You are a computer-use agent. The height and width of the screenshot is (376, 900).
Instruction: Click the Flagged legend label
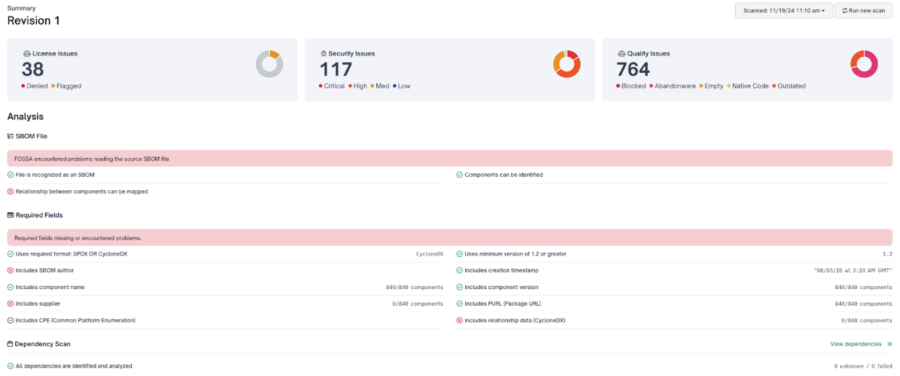[69, 86]
